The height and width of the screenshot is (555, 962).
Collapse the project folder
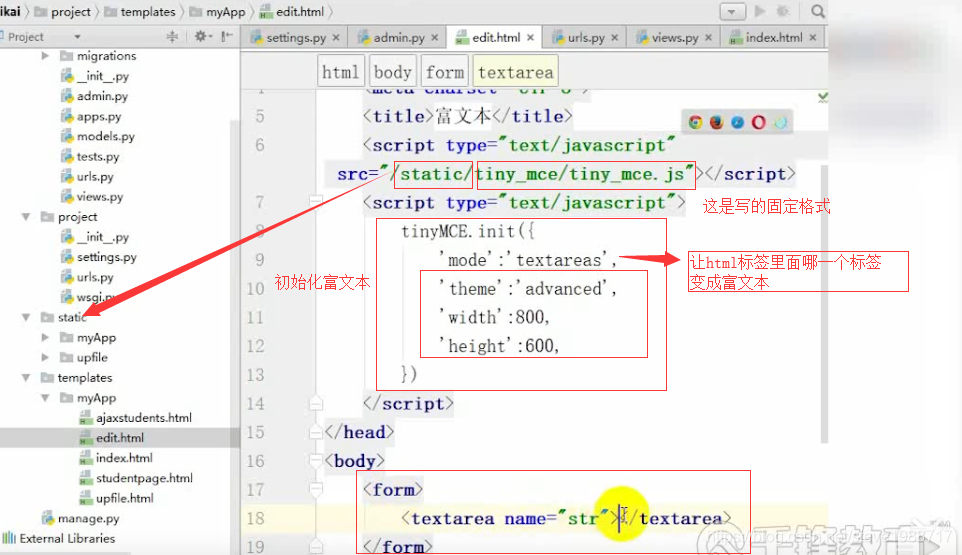point(26,216)
